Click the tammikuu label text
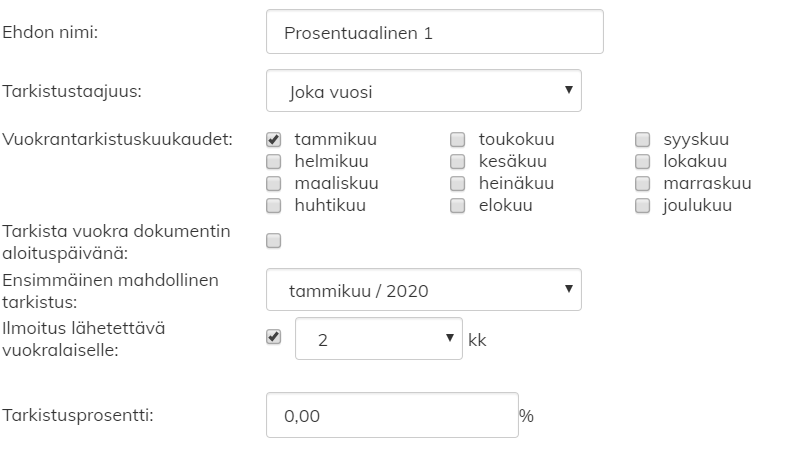This screenshot has height=456, width=798. pos(328,139)
